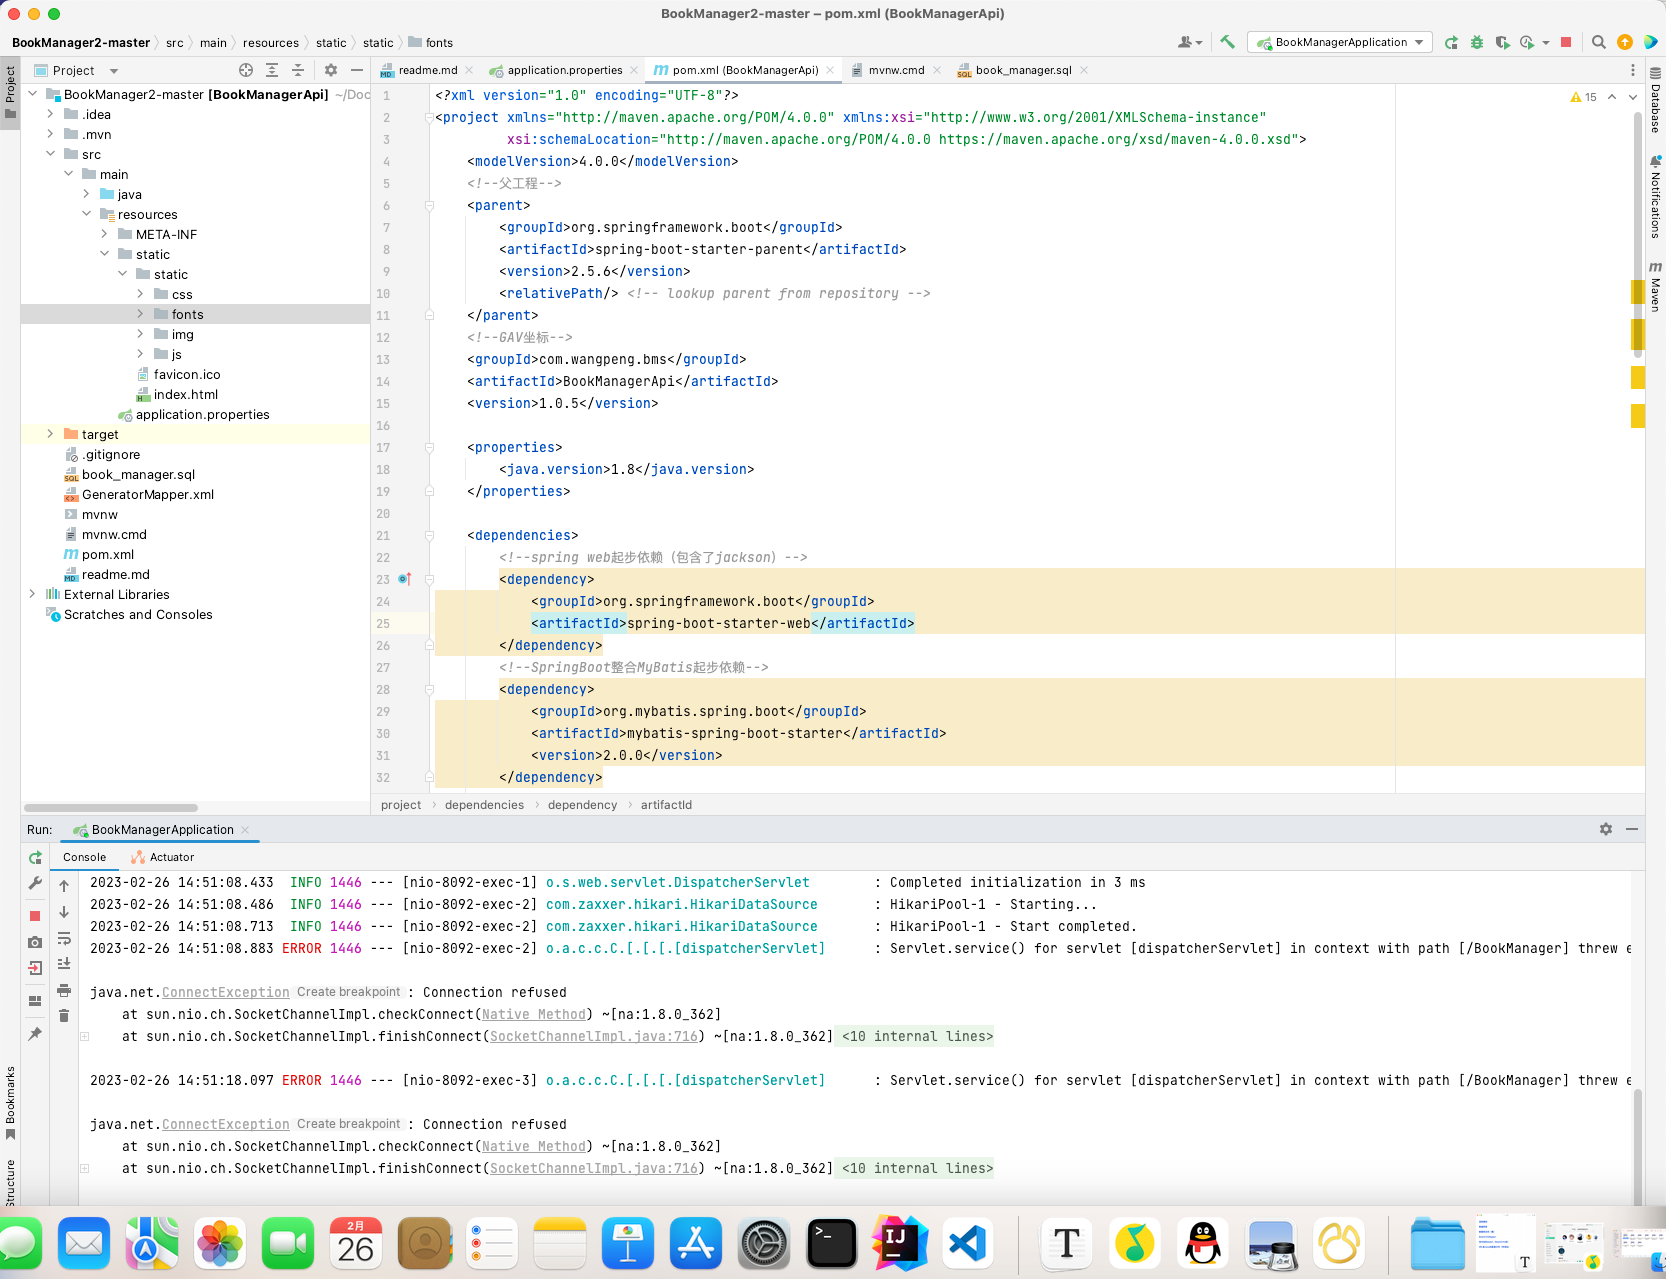
Task: Collapse all nodes in Project panel
Action: click(x=298, y=70)
